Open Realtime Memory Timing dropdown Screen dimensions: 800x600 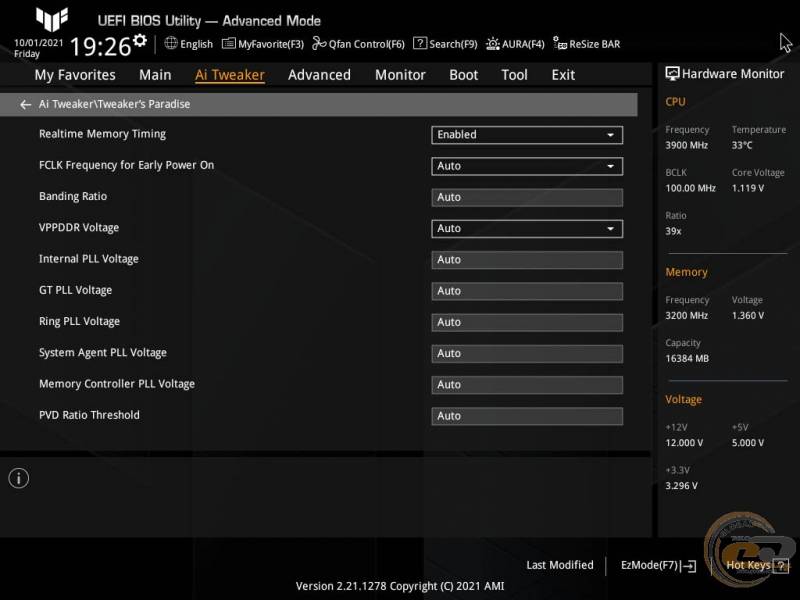(527, 135)
